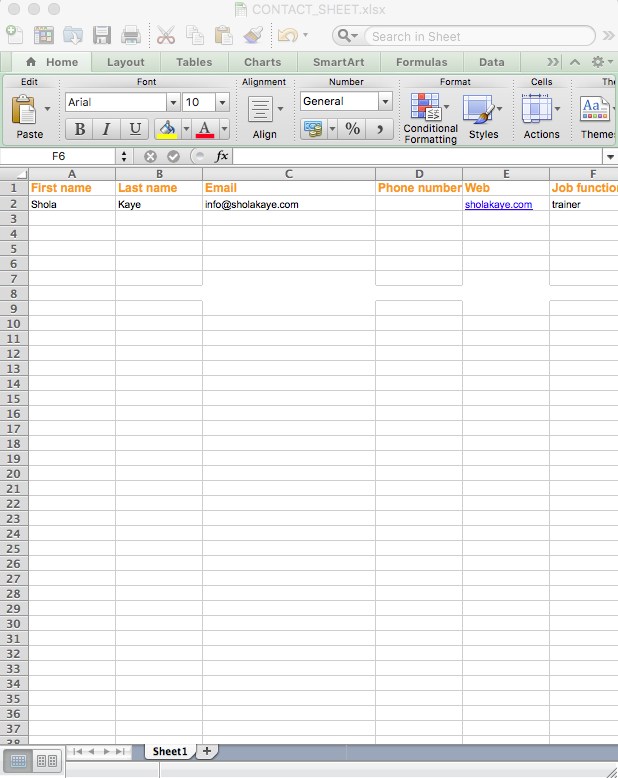Undo the last action

pyautogui.click(x=288, y=35)
